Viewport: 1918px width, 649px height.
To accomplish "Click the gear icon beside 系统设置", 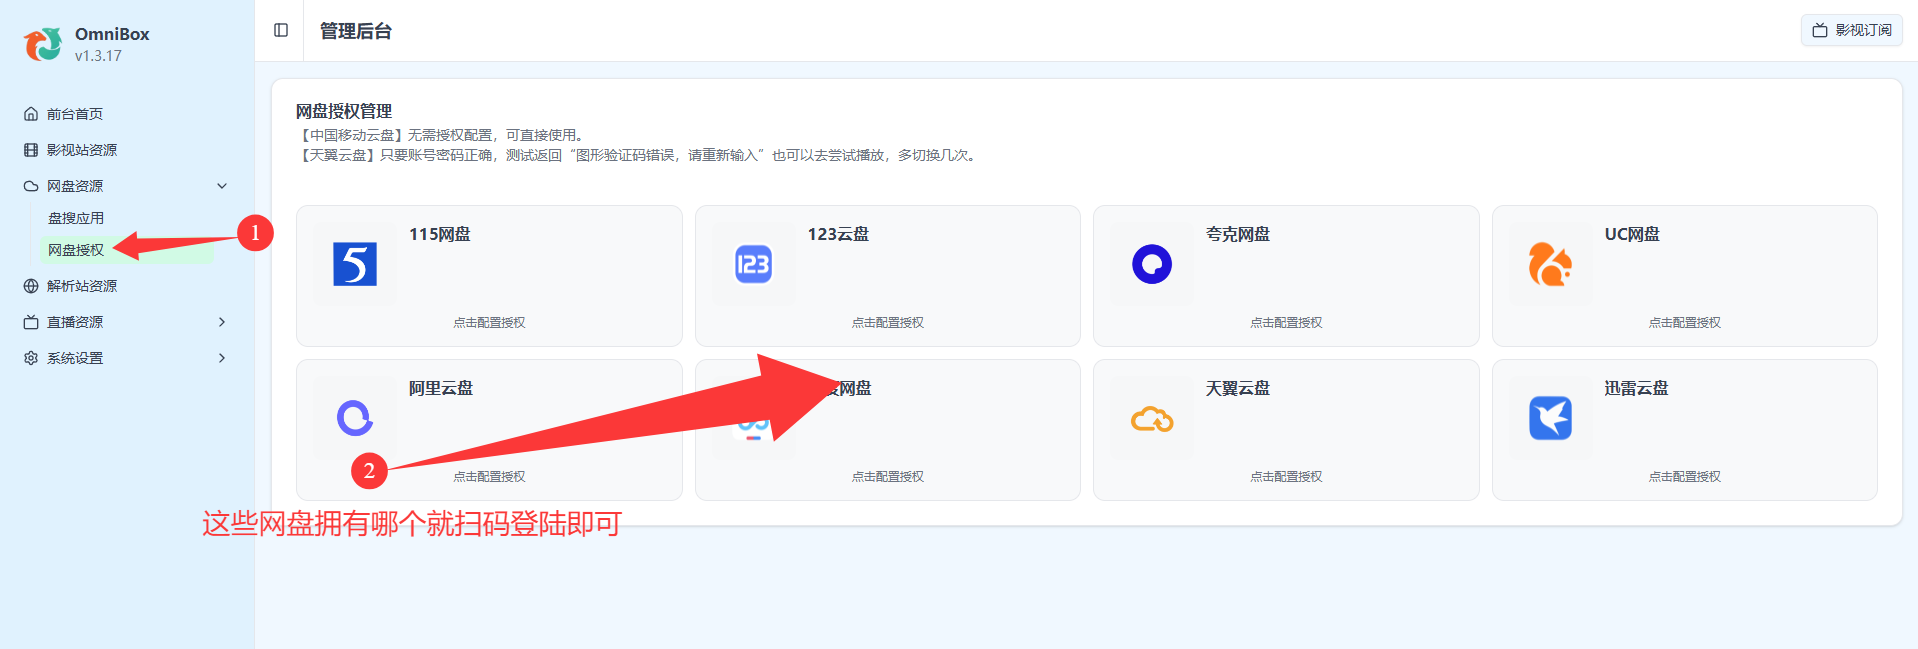I will (31, 358).
